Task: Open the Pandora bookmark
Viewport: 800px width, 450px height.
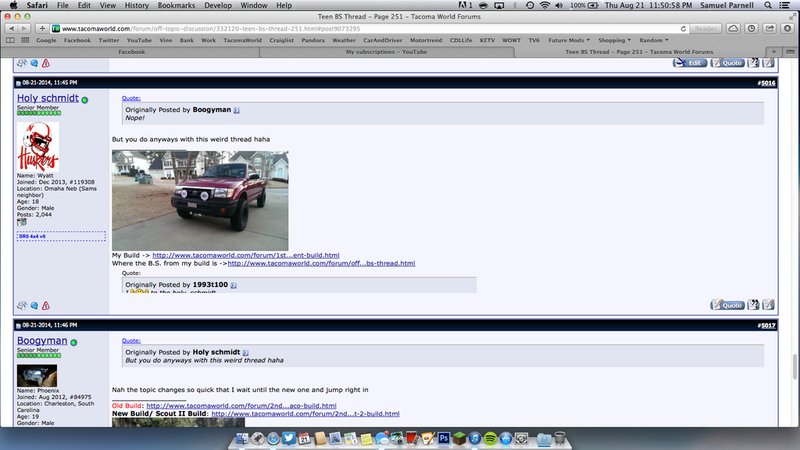Action: click(x=313, y=40)
